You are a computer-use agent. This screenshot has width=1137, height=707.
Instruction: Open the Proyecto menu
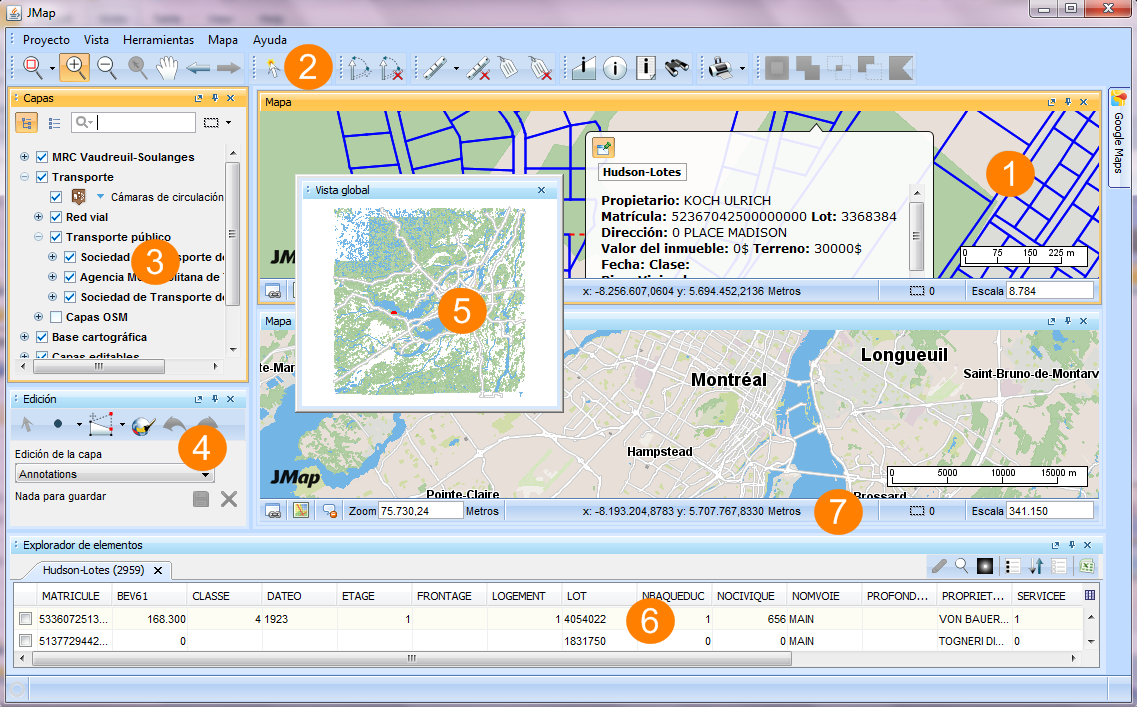46,40
